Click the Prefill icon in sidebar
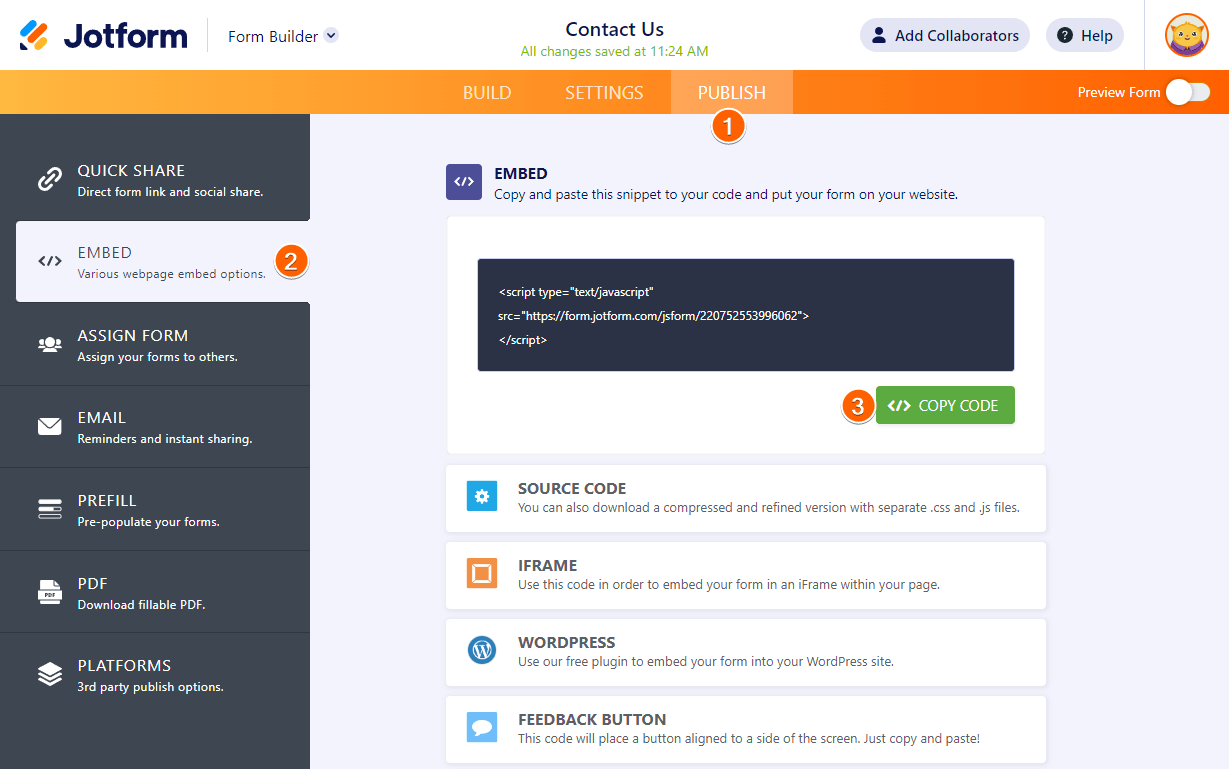 tap(50, 509)
